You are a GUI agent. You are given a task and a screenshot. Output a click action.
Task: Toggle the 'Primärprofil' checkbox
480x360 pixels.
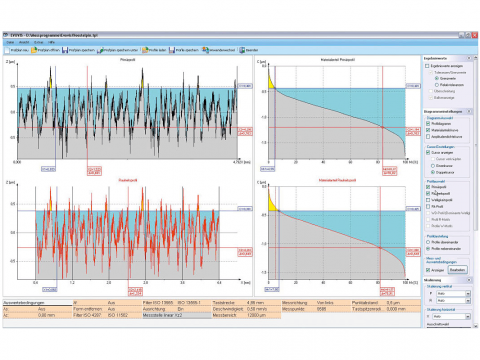(428, 187)
